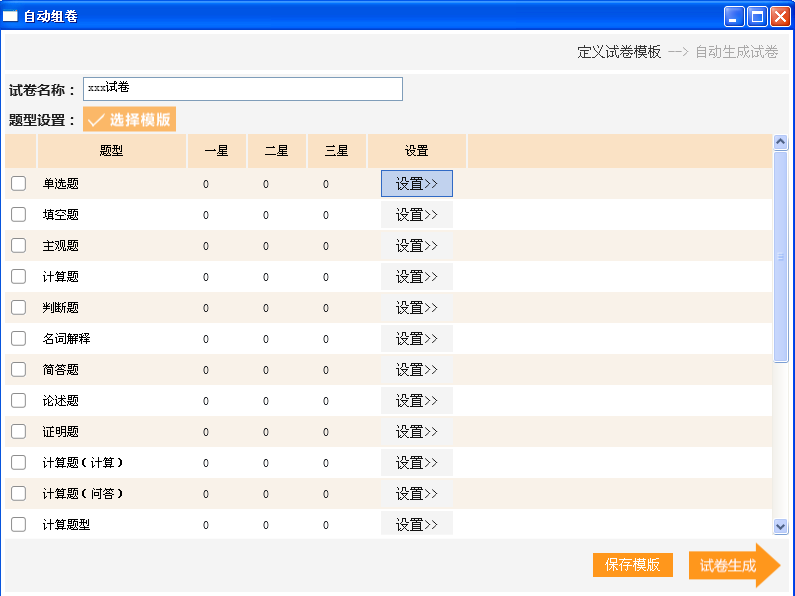The height and width of the screenshot is (596, 795).
Task: Open 设置>> for 判断题
Action: pyautogui.click(x=417, y=307)
